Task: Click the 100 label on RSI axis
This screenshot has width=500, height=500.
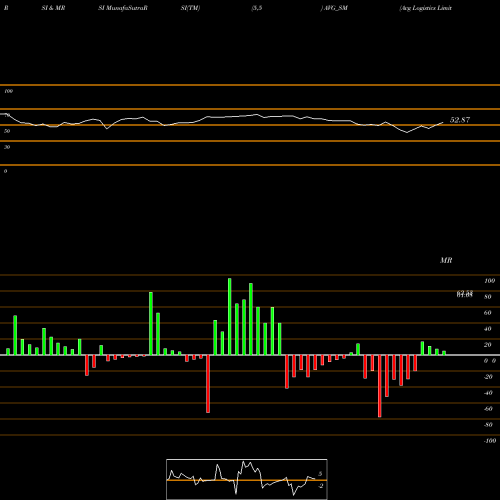Action: [x=8, y=91]
